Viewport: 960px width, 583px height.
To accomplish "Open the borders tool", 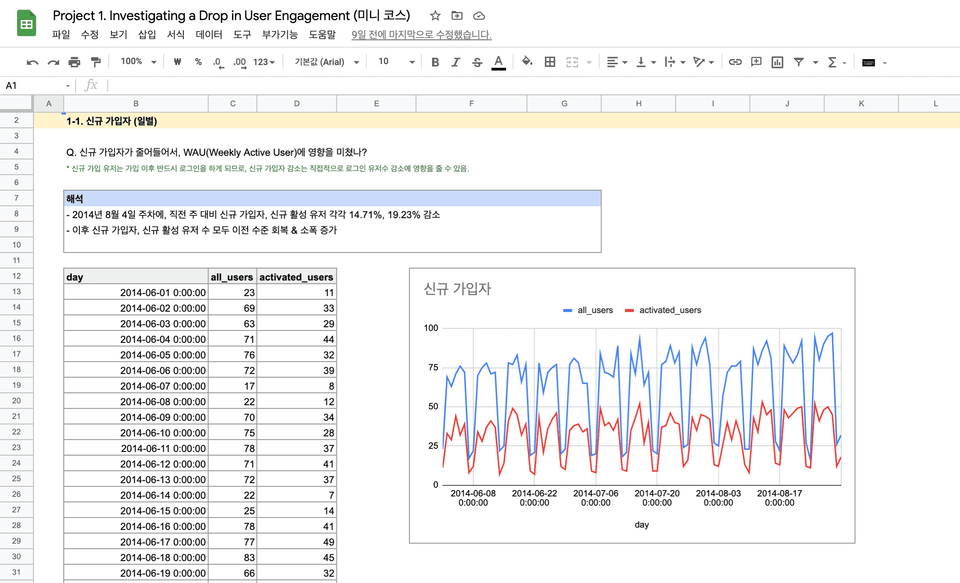I will coord(550,62).
